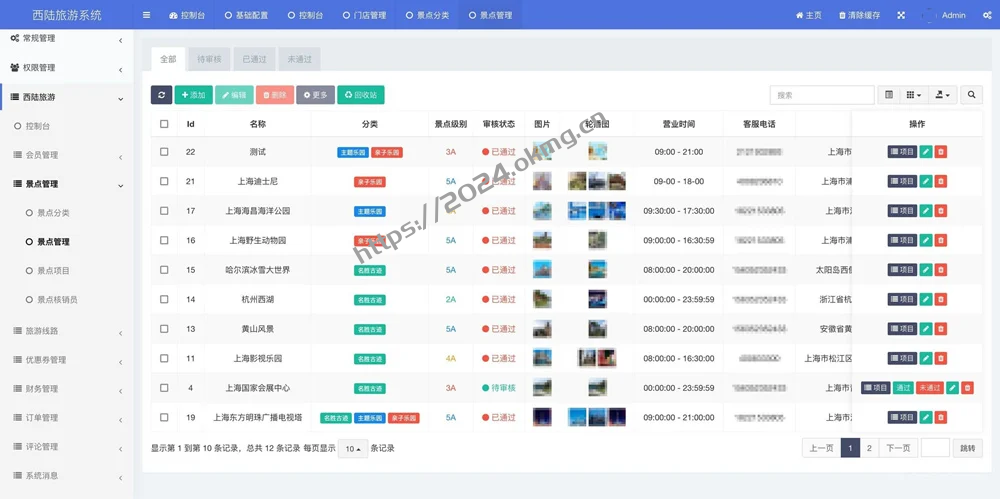This screenshot has width=1000, height=499.
Task: Click edit pencil for 黄山风景 row
Action: click(926, 329)
